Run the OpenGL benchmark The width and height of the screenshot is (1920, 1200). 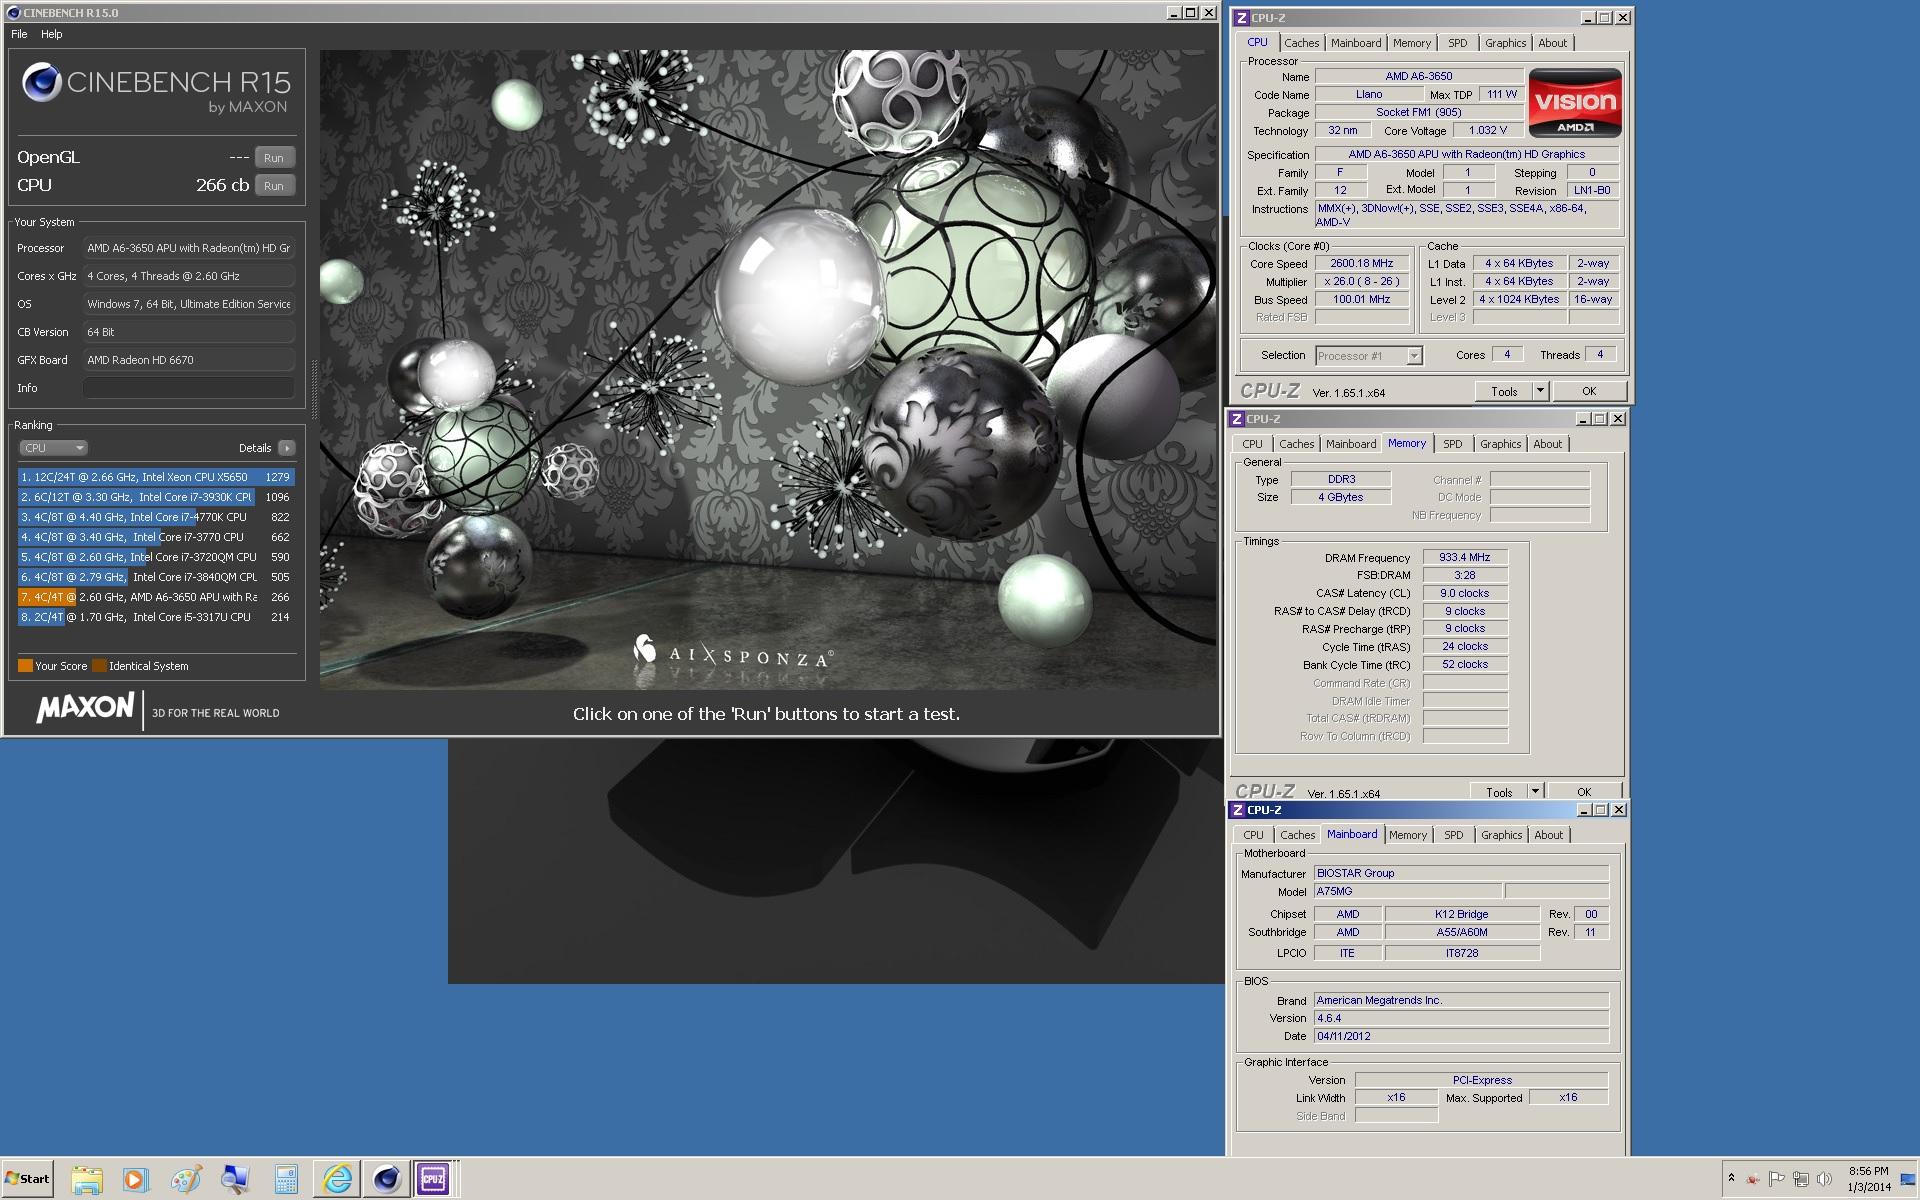[x=274, y=157]
